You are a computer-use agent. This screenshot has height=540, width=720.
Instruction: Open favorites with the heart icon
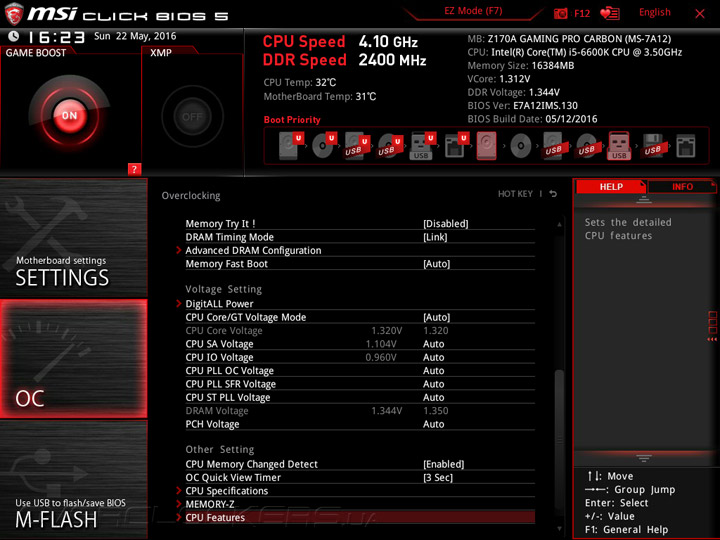coord(610,14)
